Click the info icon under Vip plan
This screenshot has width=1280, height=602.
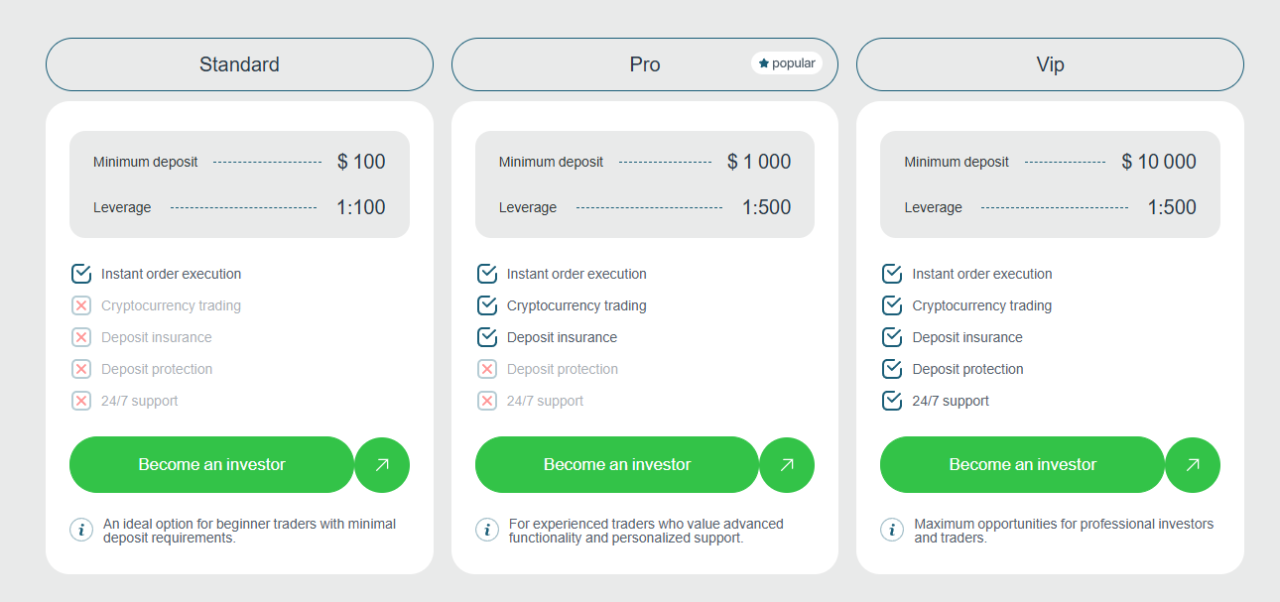click(892, 530)
